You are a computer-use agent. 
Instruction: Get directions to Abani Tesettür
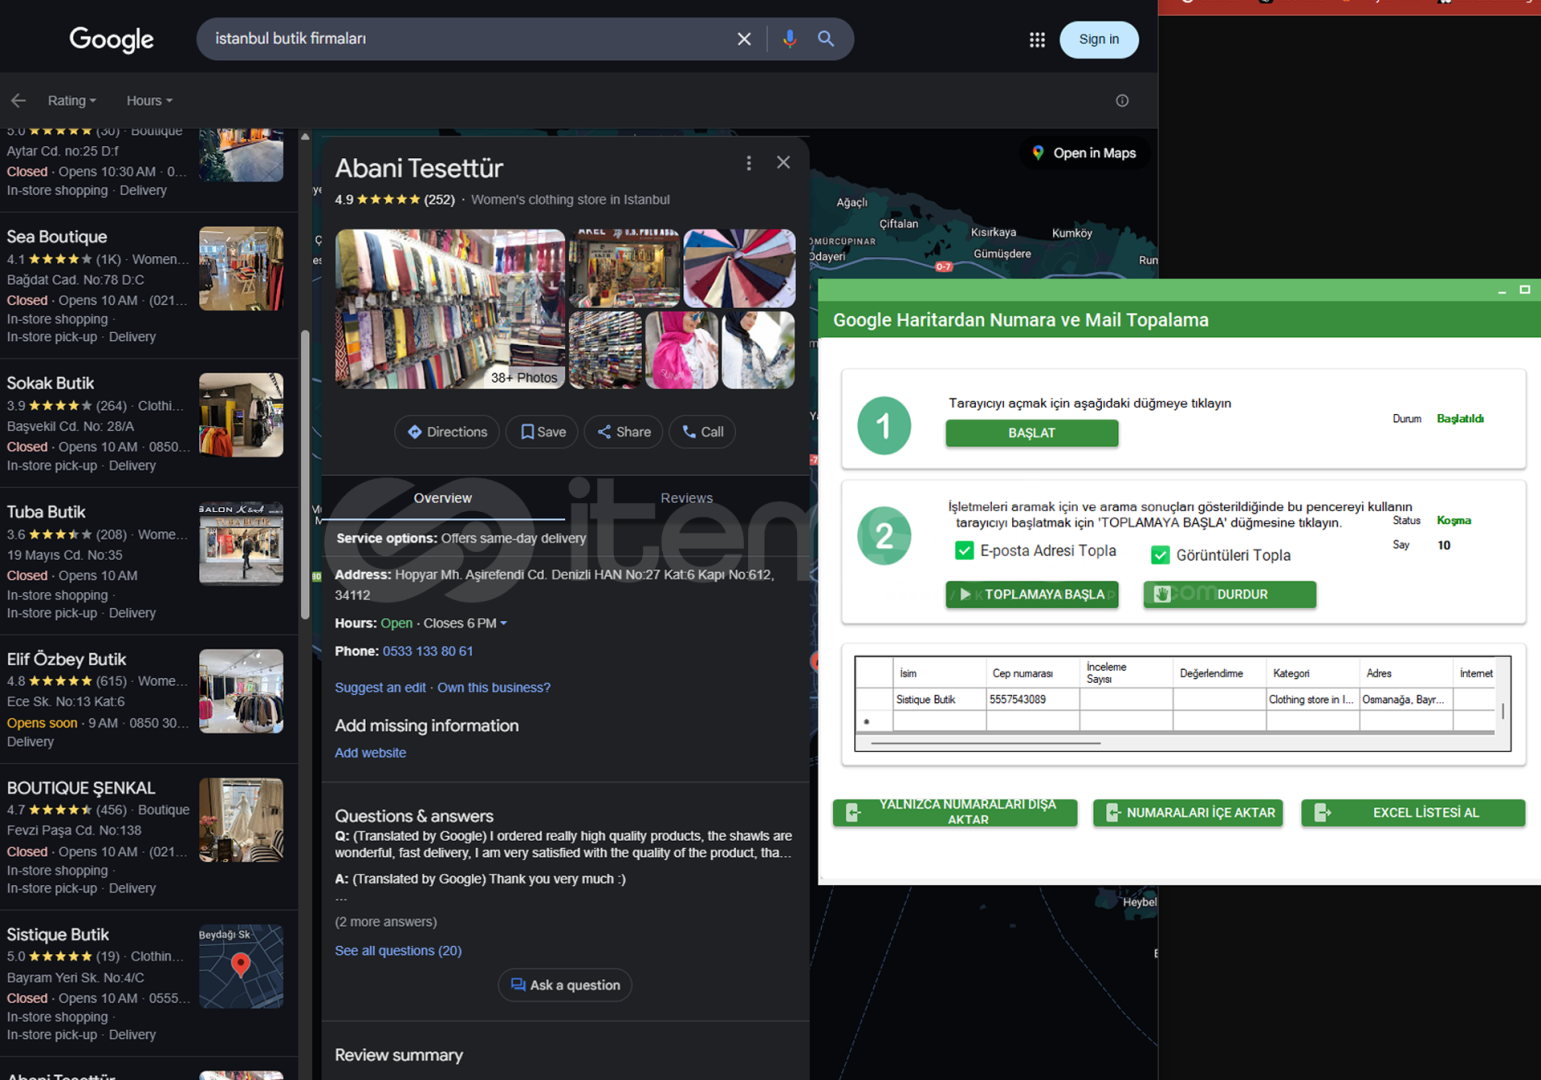pos(447,432)
